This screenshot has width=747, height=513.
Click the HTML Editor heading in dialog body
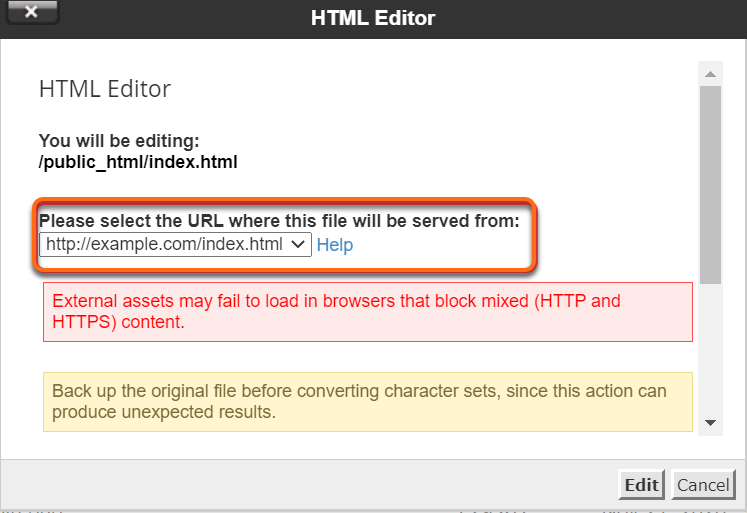point(105,89)
